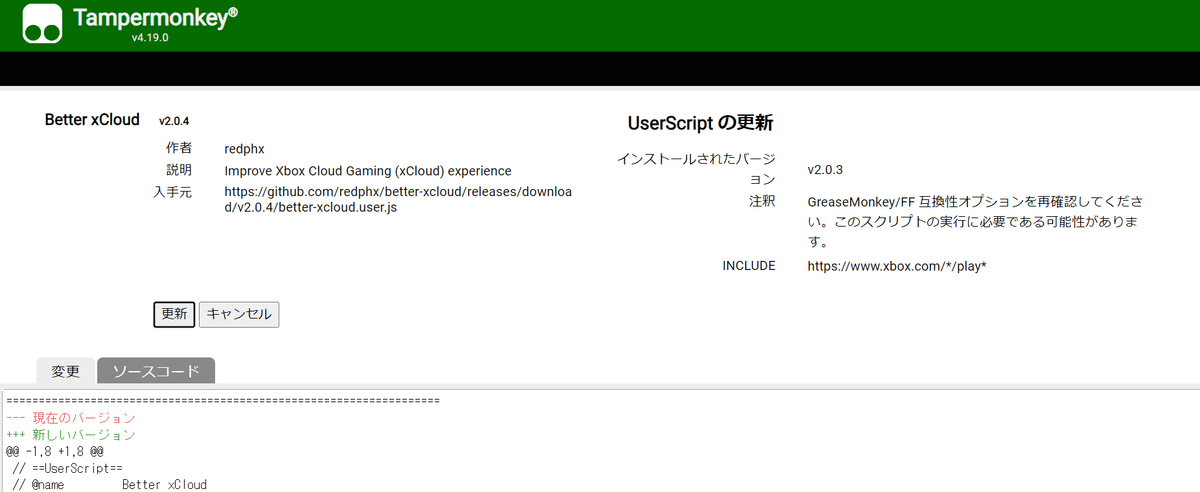Screen dimensions: 1200x492
Task: Click the GreaseMonkey/FF compatibility note text
Action: click(x=975, y=221)
